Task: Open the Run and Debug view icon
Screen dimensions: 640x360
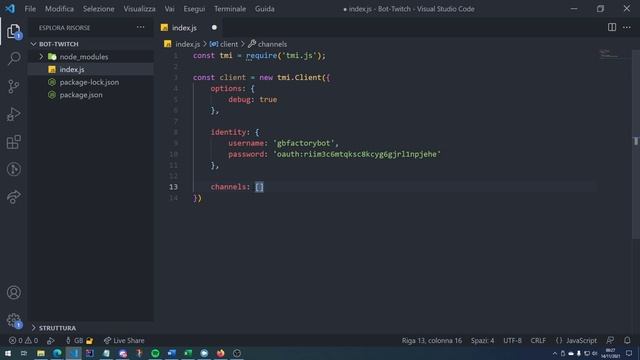Action: click(13, 114)
